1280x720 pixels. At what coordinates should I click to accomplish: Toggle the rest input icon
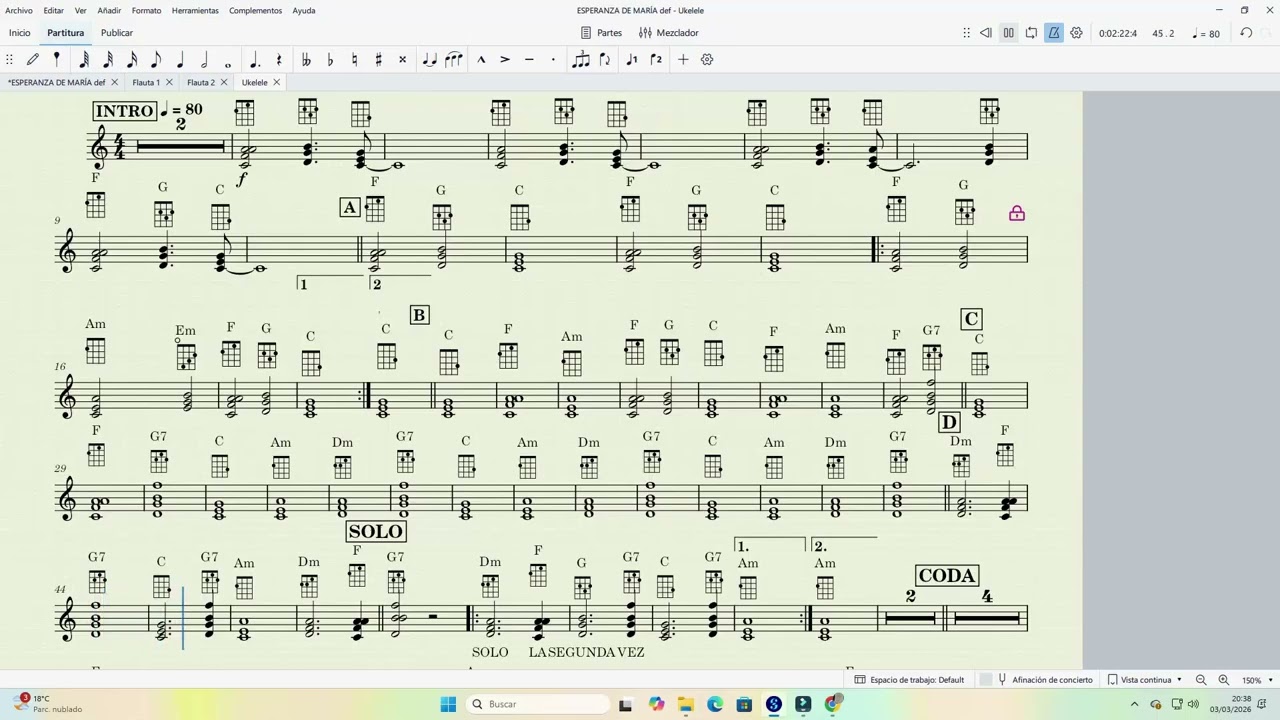[279, 60]
